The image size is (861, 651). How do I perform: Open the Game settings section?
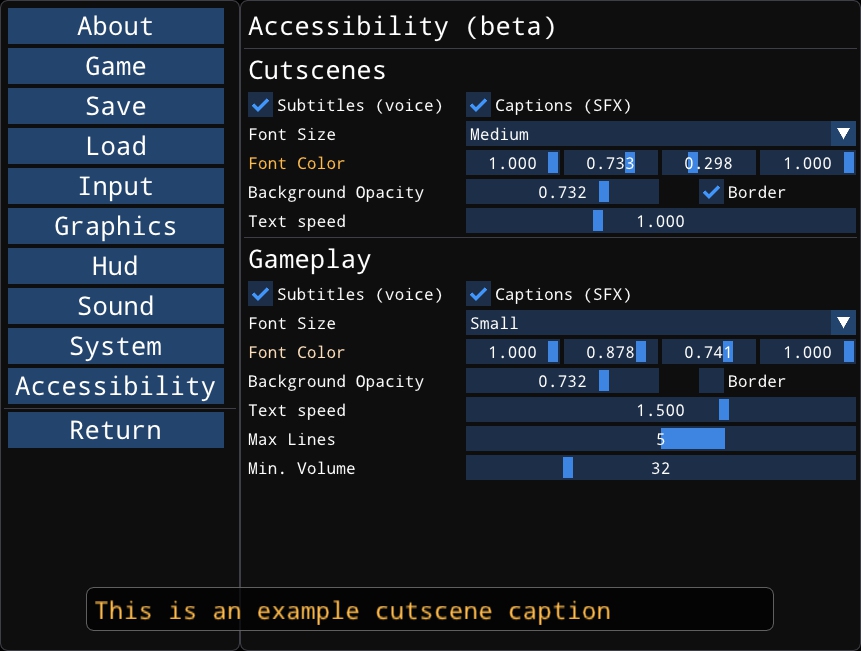tap(116, 66)
